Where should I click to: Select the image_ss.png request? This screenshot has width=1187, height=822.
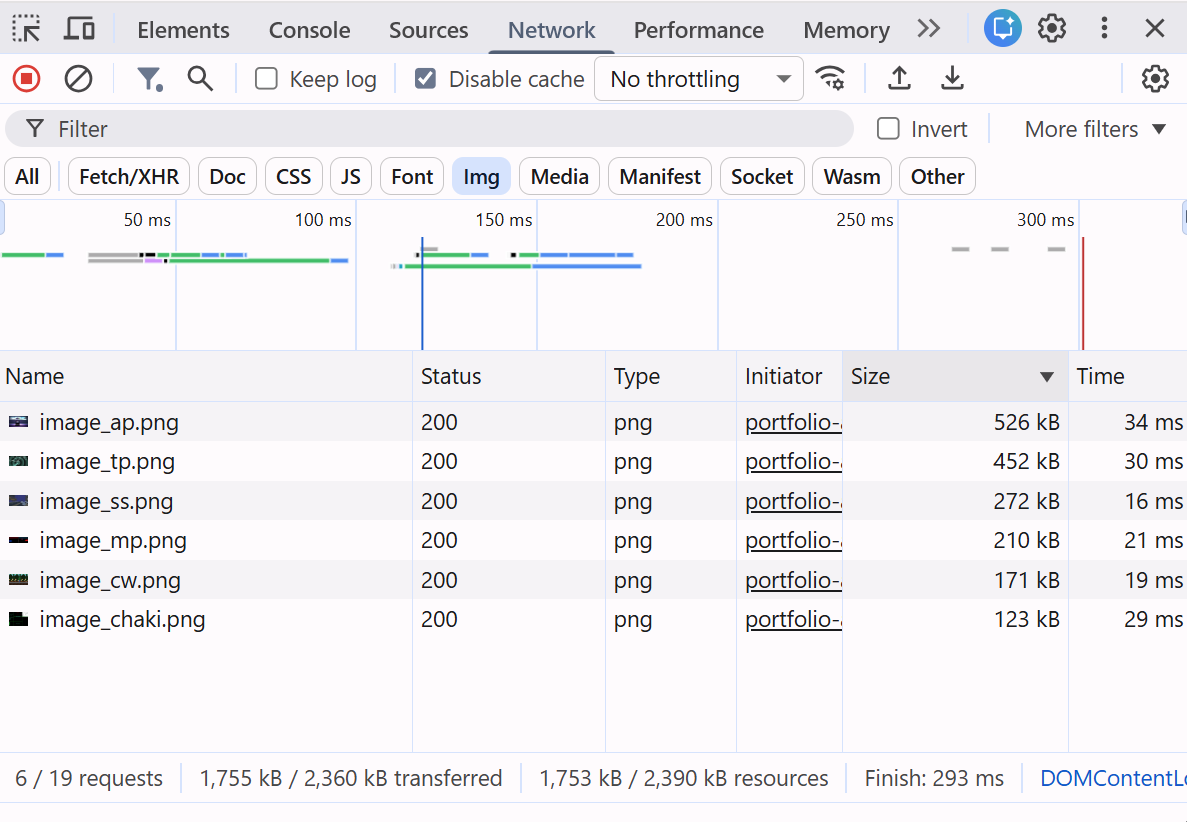point(594,501)
